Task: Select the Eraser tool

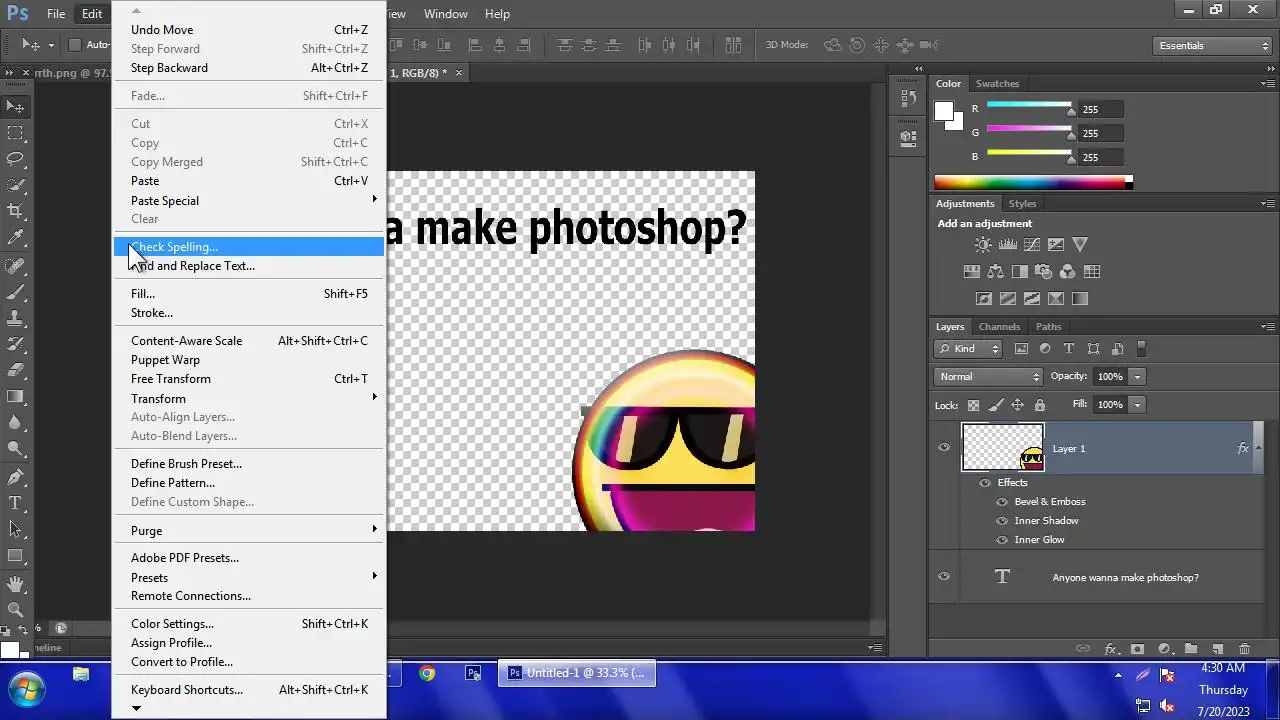Action: pyautogui.click(x=15, y=370)
